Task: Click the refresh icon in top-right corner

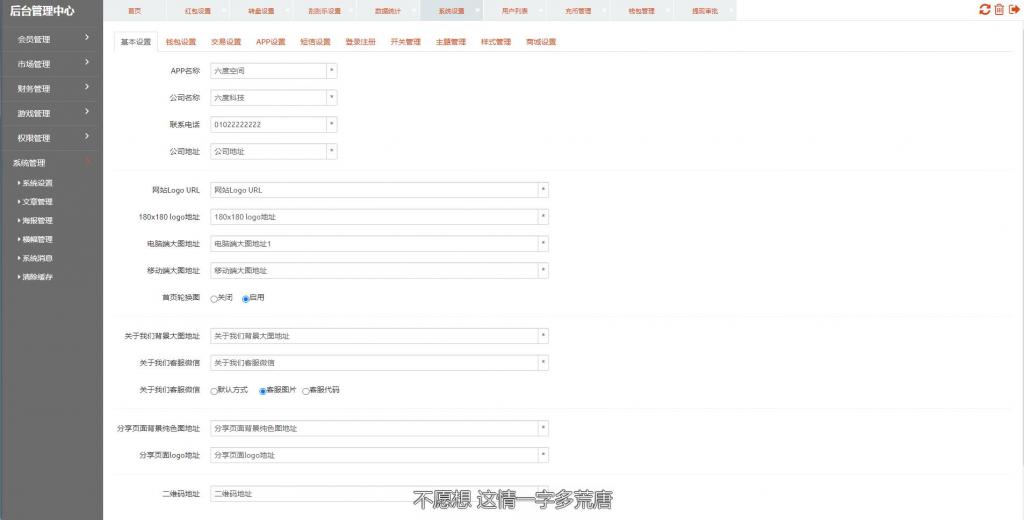Action: click(984, 10)
